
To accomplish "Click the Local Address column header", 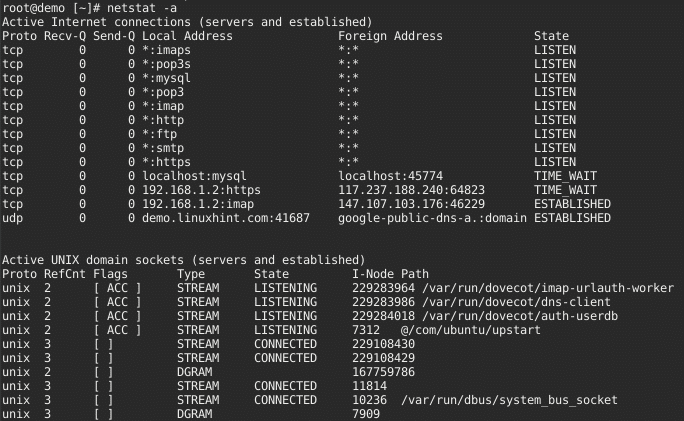I will pos(187,36).
